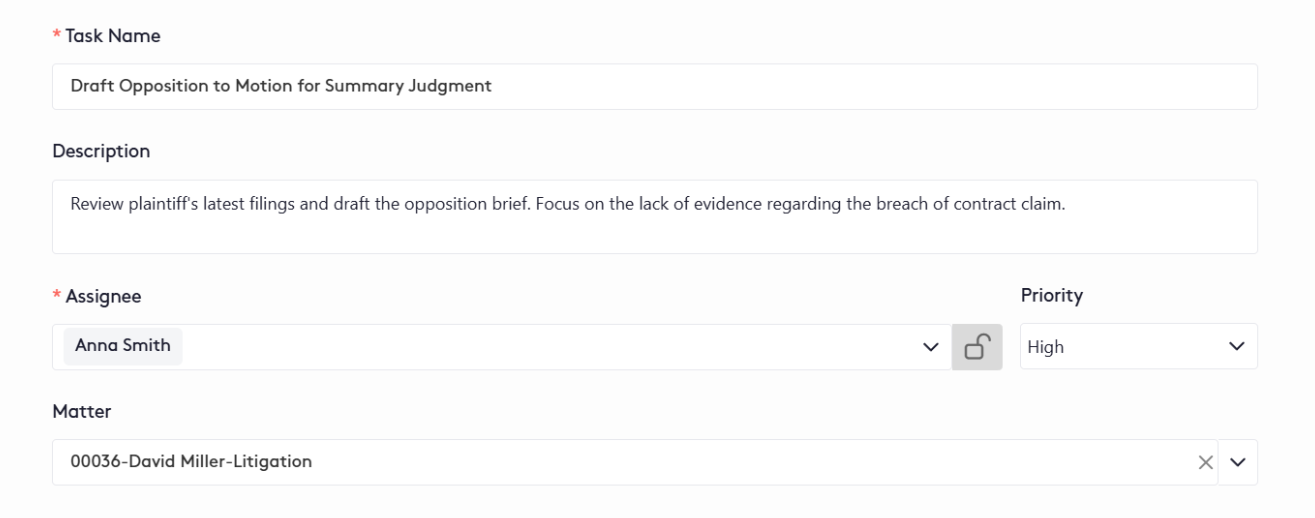Click the Matter label
Screen dimensions: 1315x518
click(x=81, y=412)
